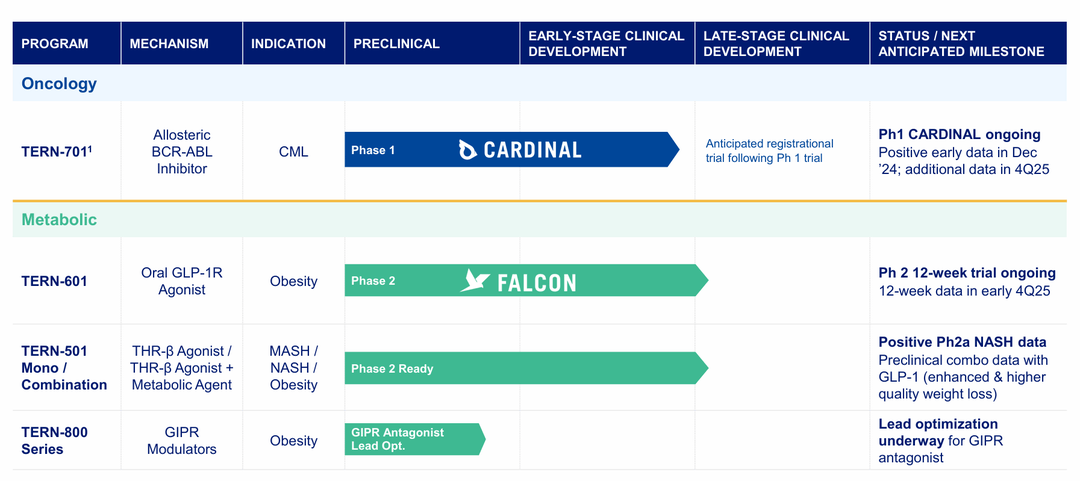Click the anticipated registrational trial note
The height and width of the screenshot is (481, 1080).
(769, 151)
